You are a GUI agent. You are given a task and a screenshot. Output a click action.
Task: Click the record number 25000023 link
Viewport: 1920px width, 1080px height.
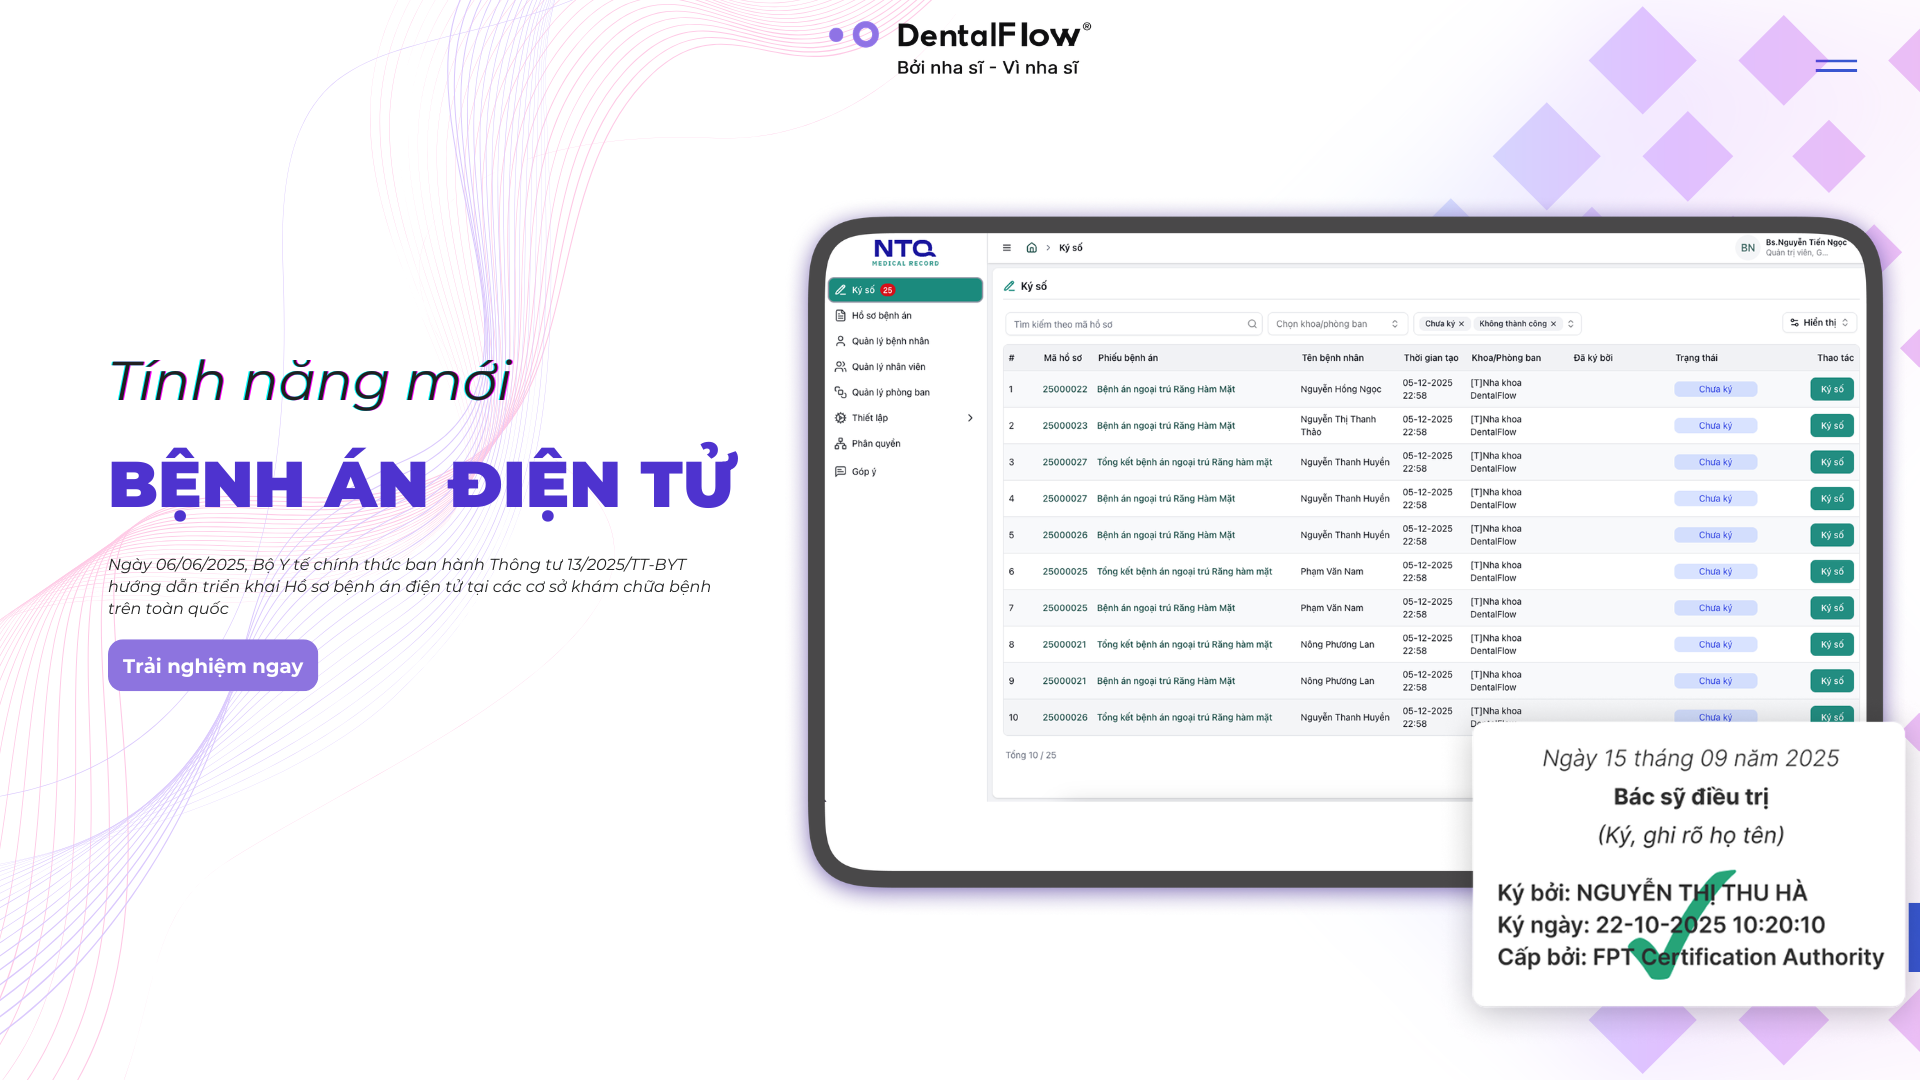(1064, 426)
